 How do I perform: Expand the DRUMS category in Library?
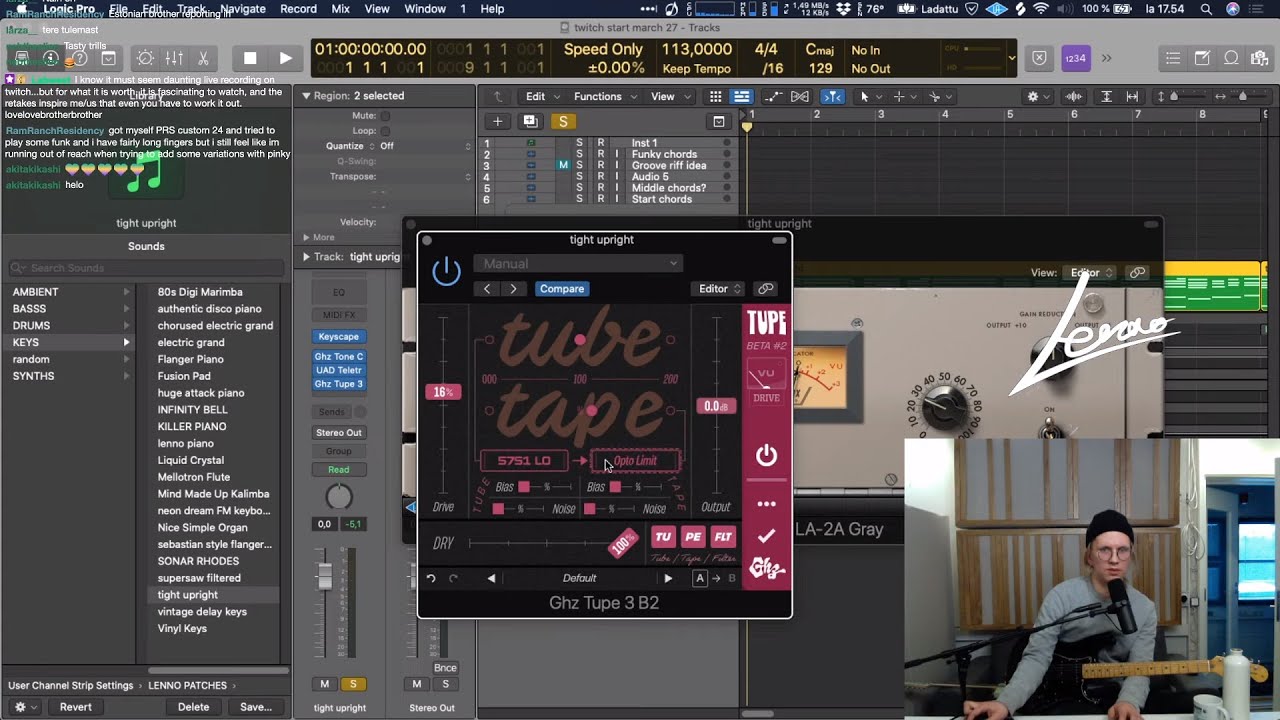pos(126,326)
